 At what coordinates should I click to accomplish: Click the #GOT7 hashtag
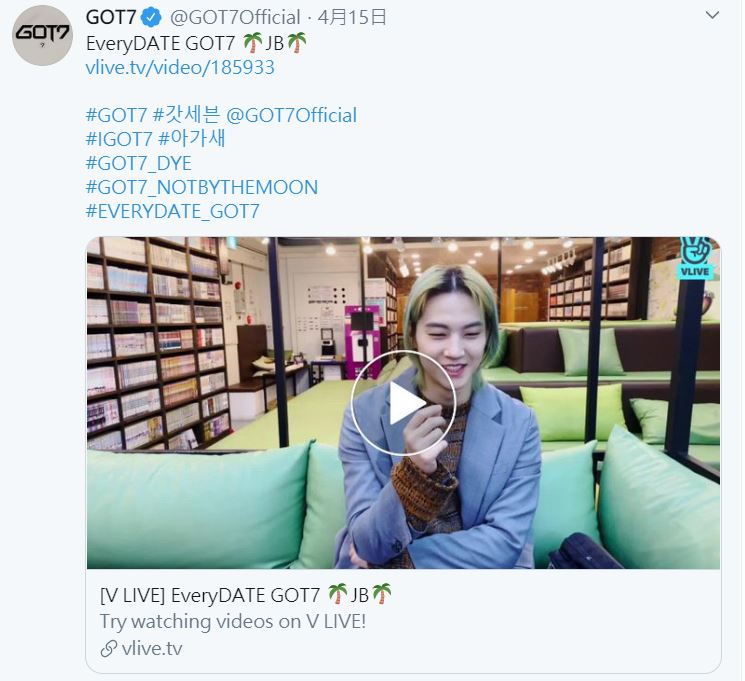click(x=116, y=115)
